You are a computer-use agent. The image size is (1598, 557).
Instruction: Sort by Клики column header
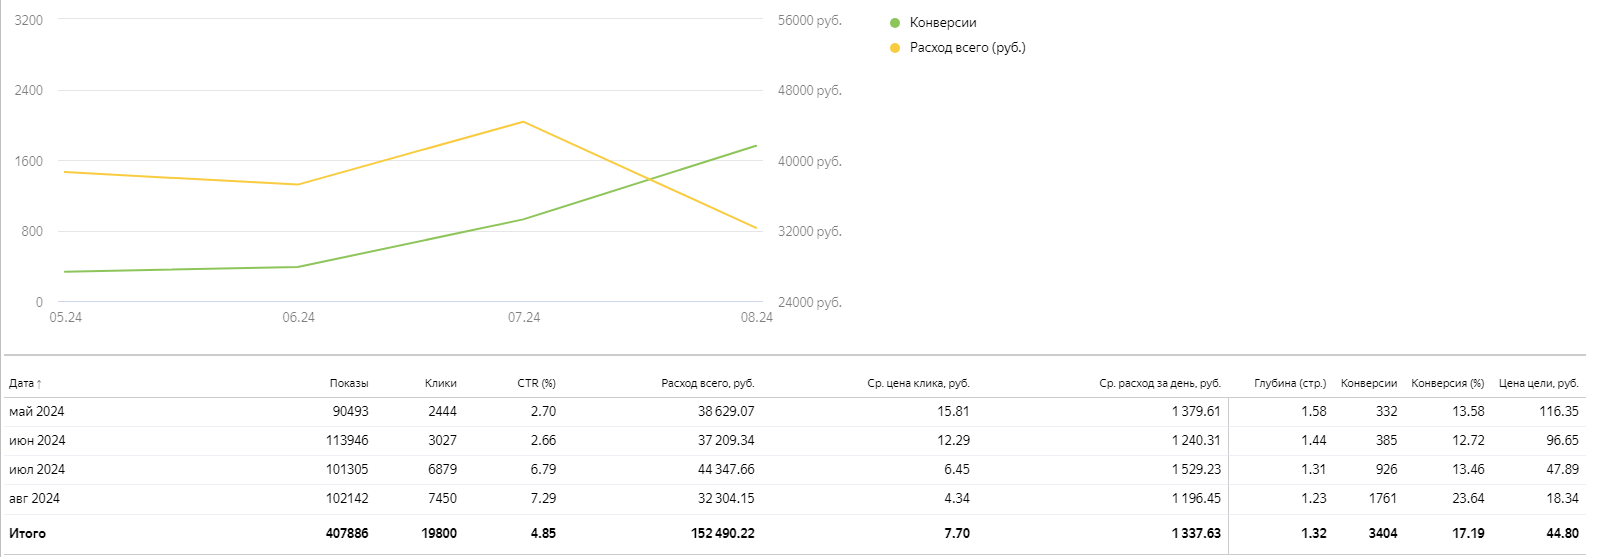(440, 383)
